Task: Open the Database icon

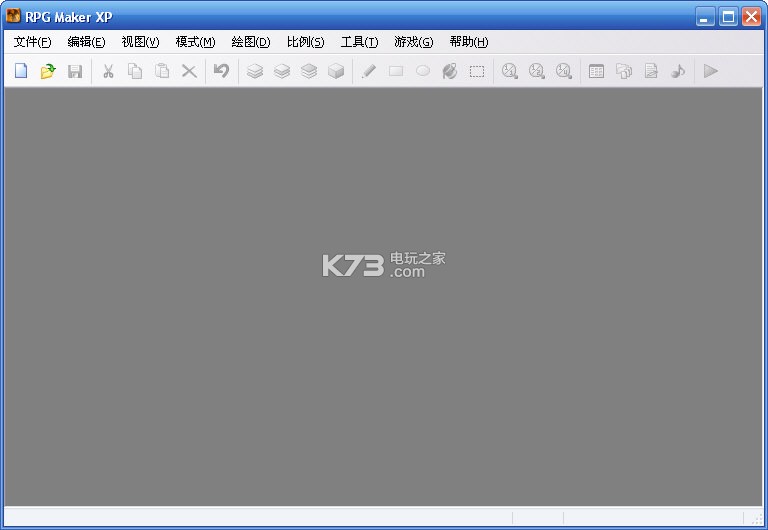Action: tap(596, 71)
